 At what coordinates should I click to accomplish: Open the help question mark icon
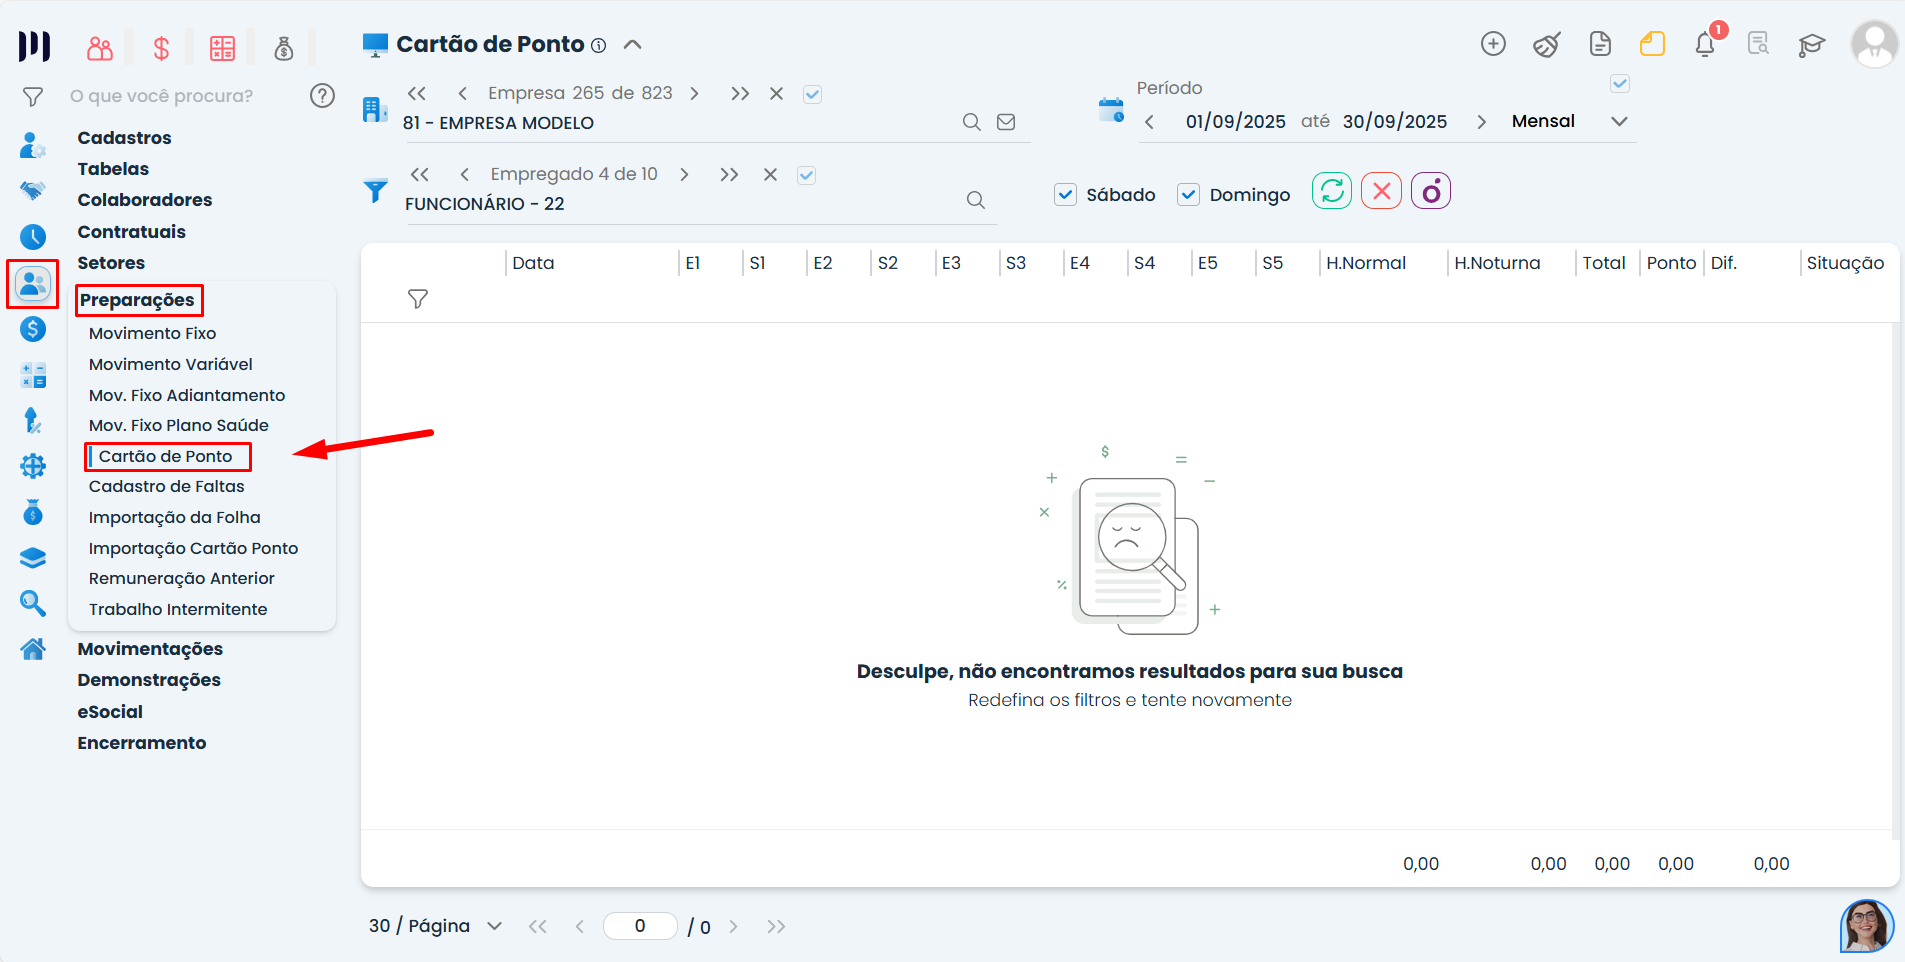click(322, 96)
